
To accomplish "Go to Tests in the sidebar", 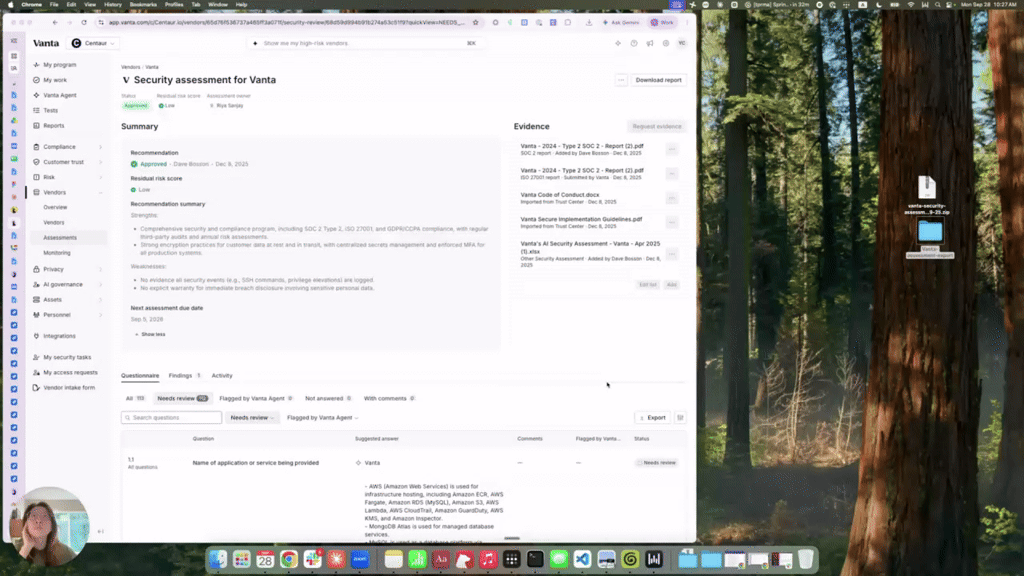I will pyautogui.click(x=50, y=110).
